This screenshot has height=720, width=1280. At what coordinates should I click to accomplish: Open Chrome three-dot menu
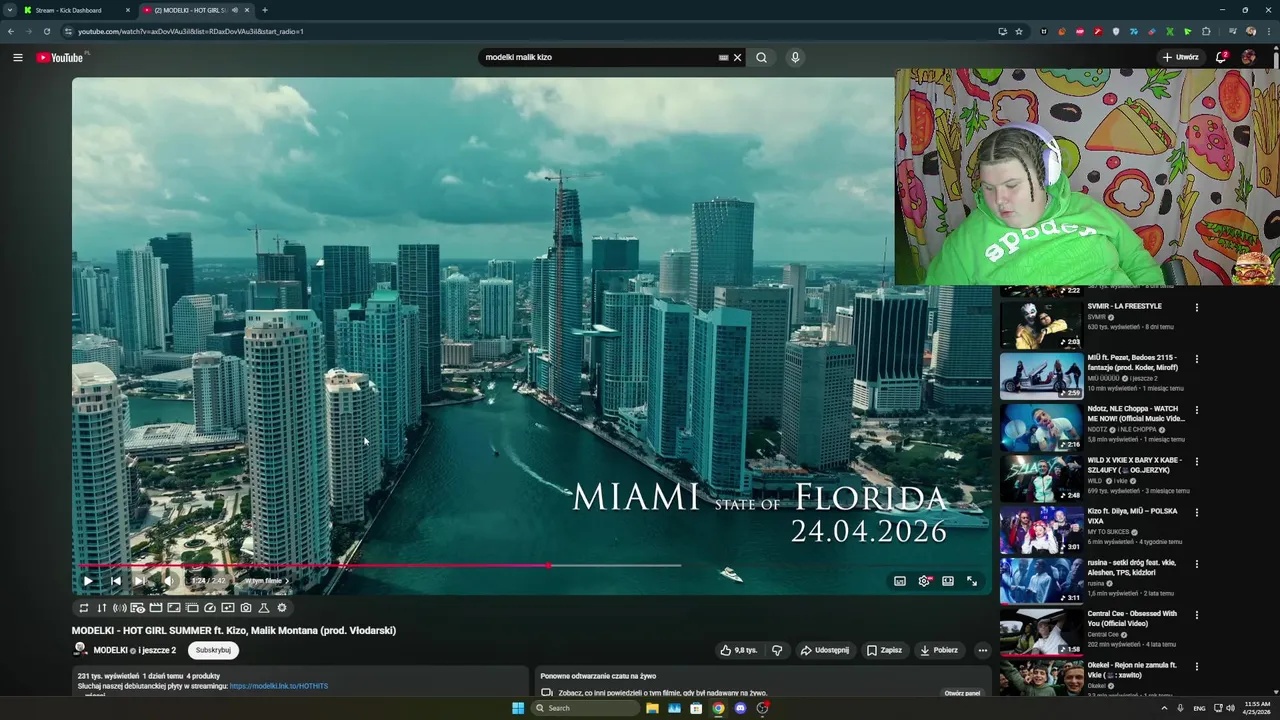pos(1268,31)
